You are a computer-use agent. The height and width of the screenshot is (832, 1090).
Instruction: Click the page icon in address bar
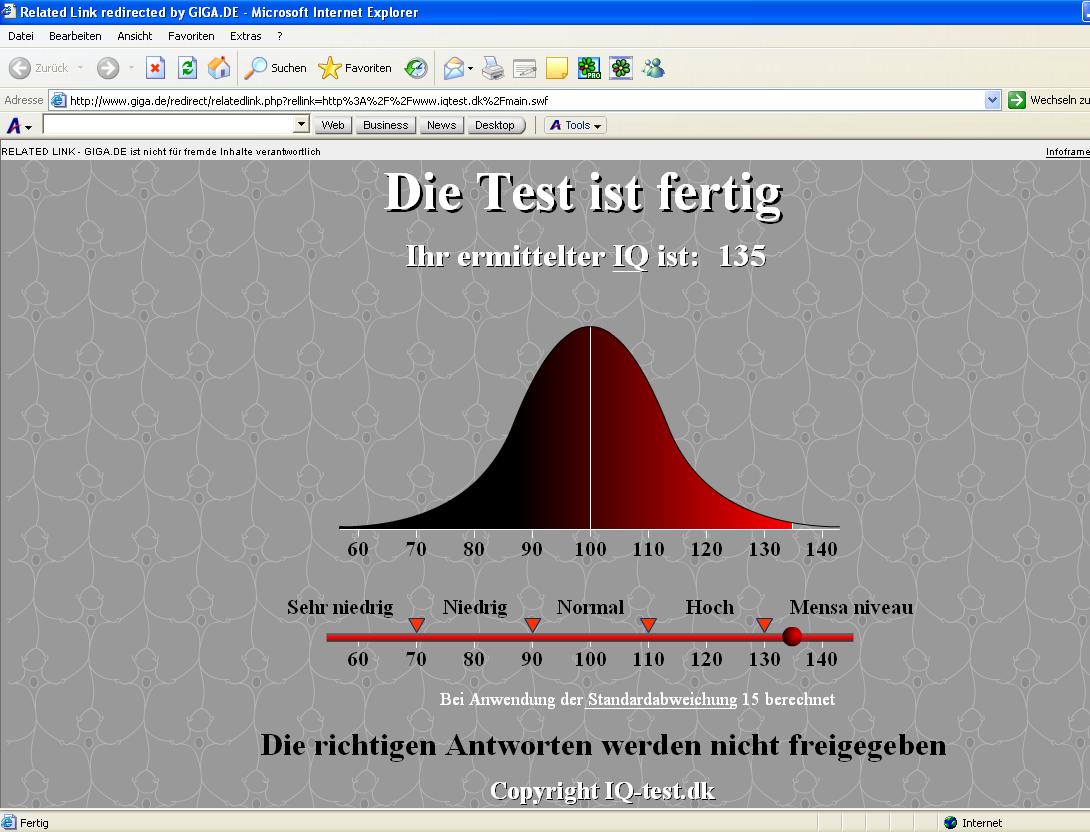[59, 100]
